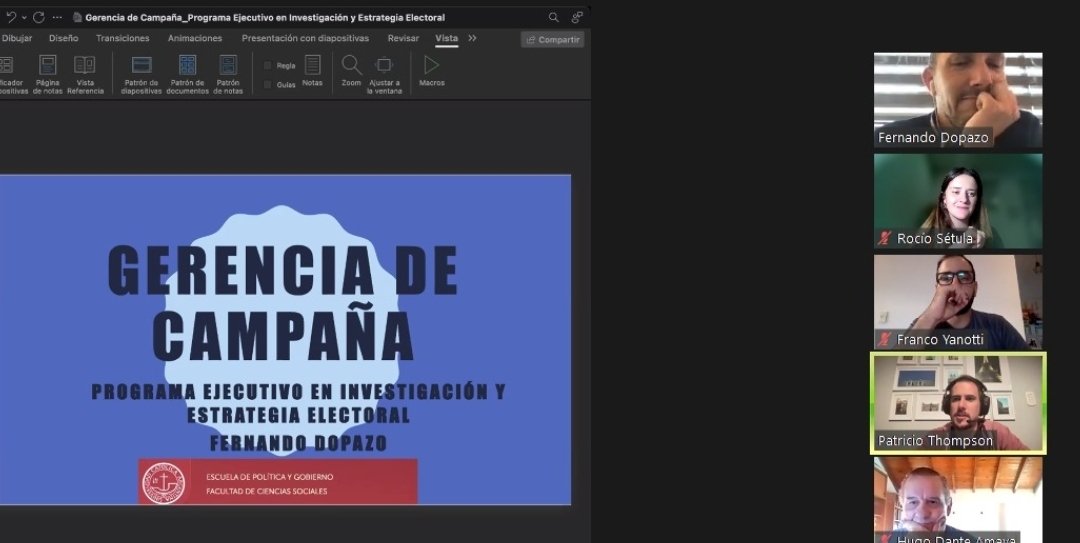Click the Redo circular arrow icon

point(39,17)
